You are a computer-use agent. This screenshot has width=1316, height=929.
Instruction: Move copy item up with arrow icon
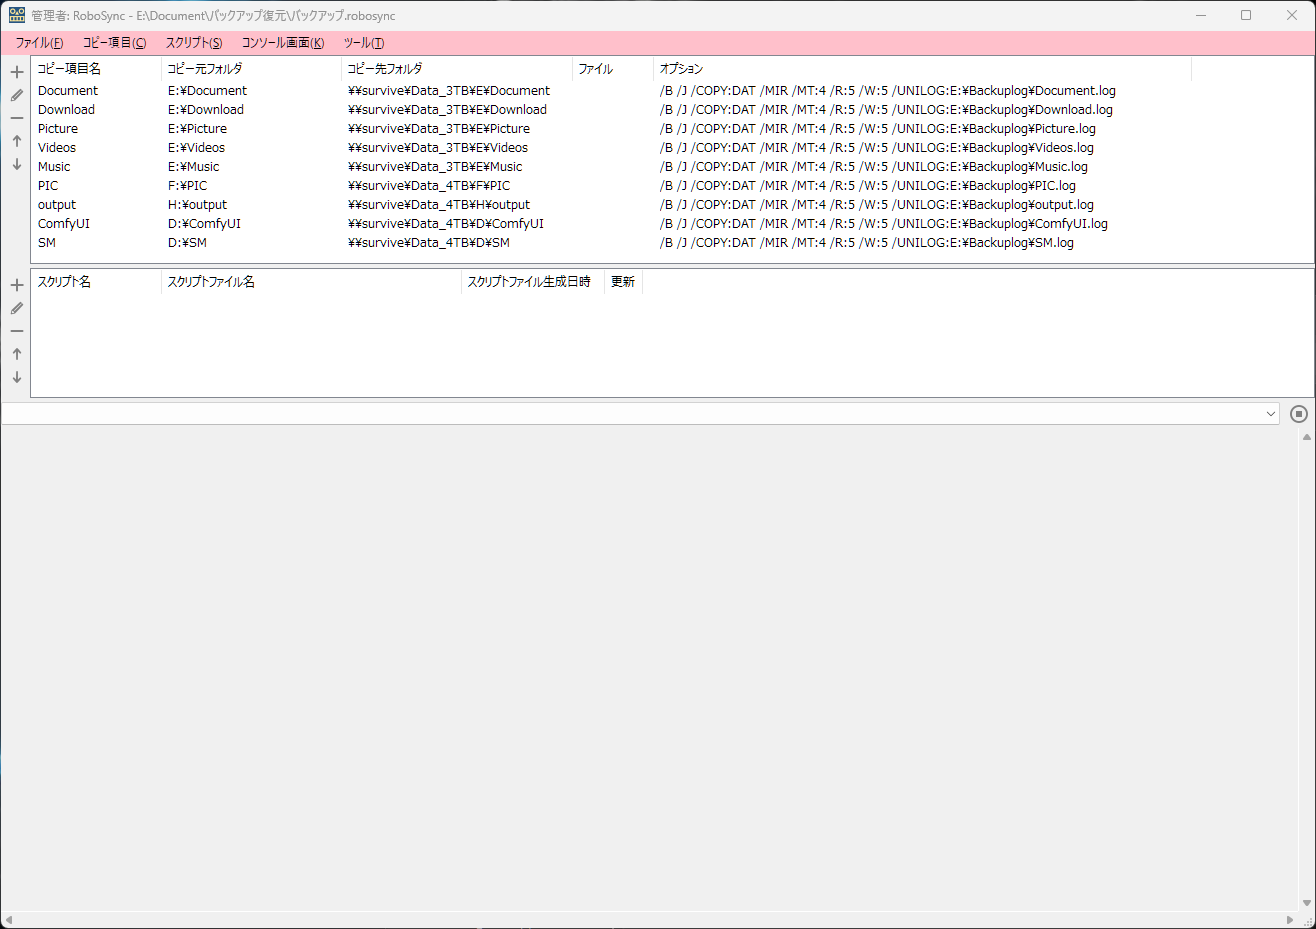tap(17, 141)
